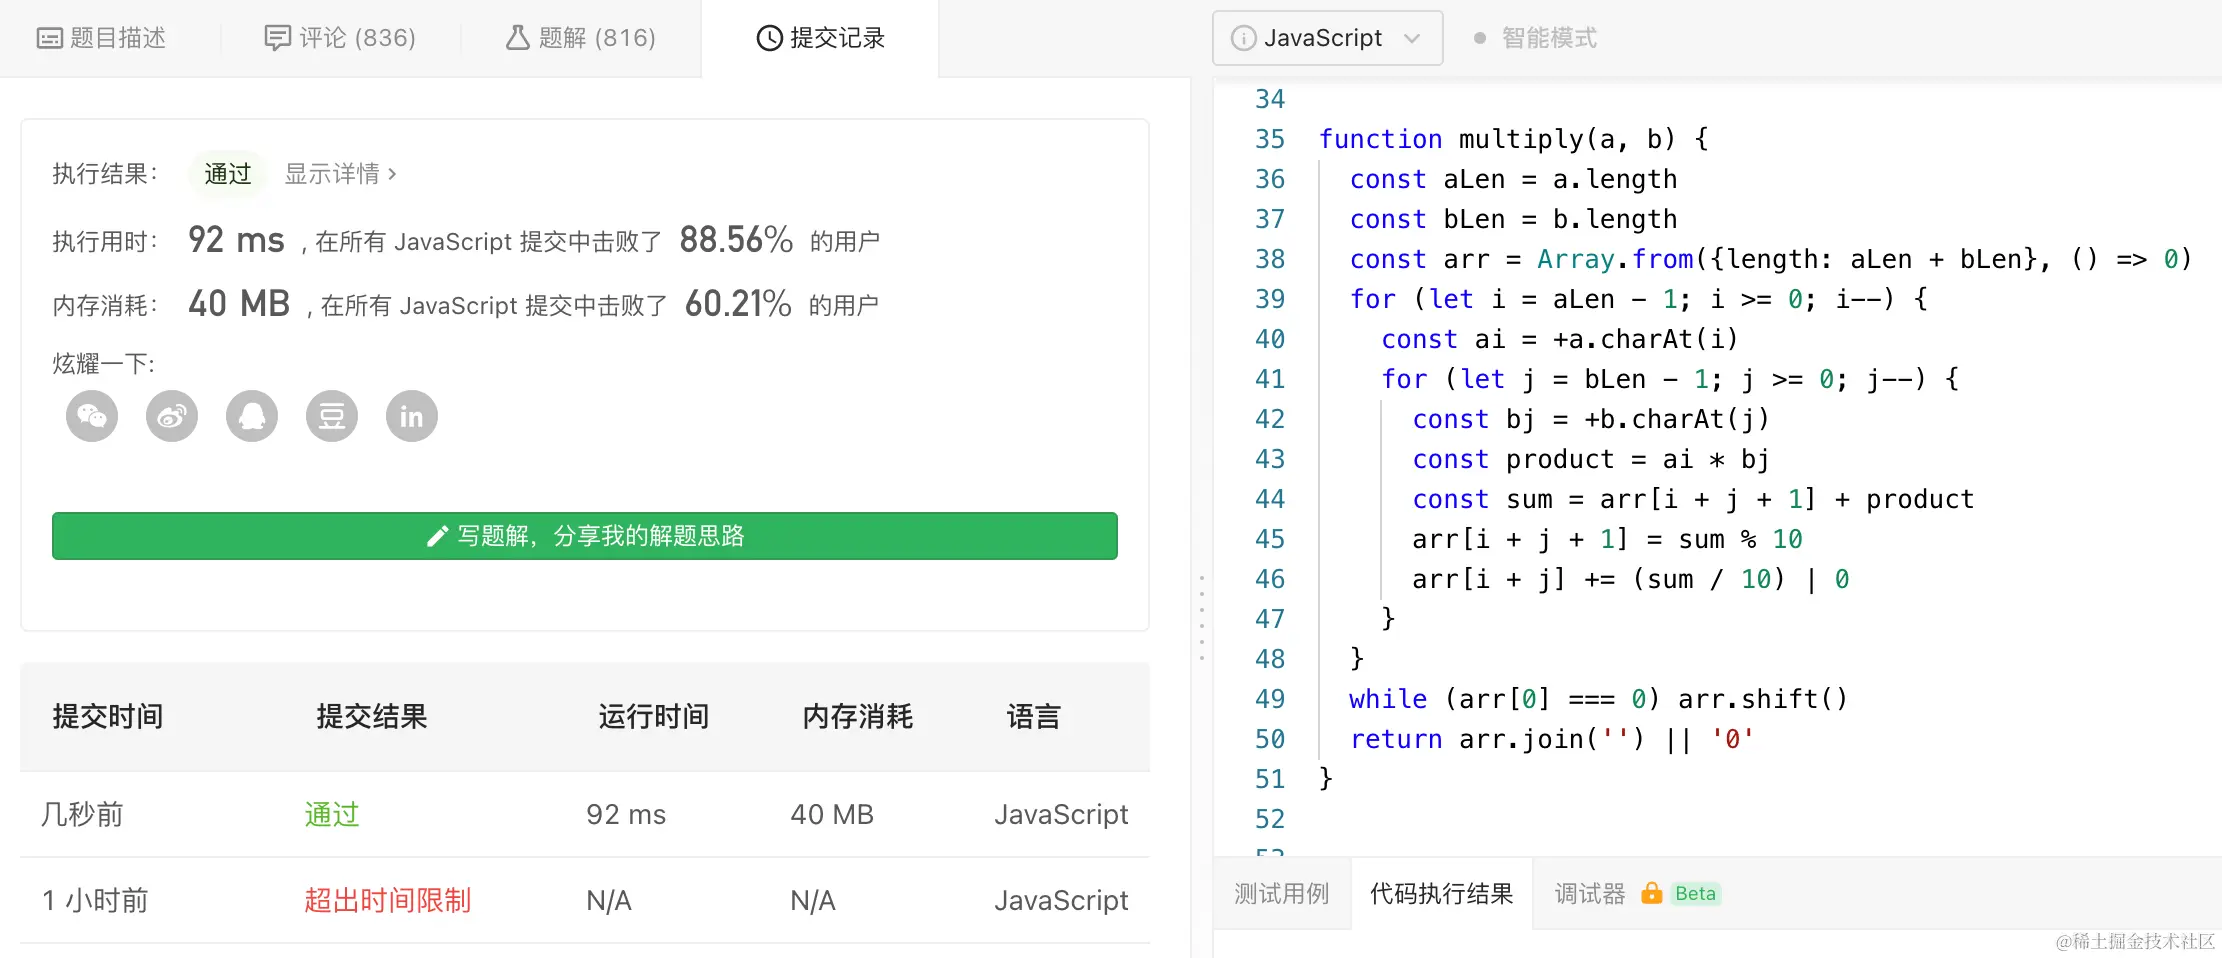Click the 内存消耗 column header

858,717
